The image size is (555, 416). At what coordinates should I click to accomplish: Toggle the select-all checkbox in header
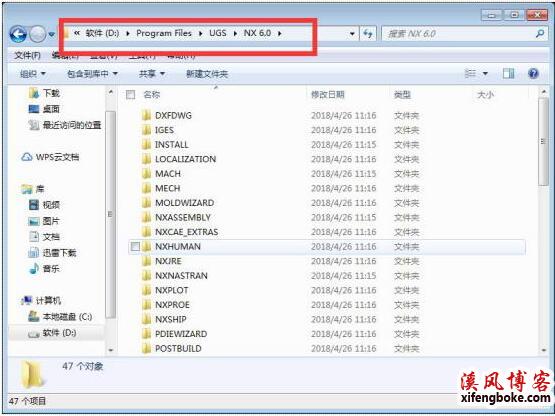tap(131, 95)
